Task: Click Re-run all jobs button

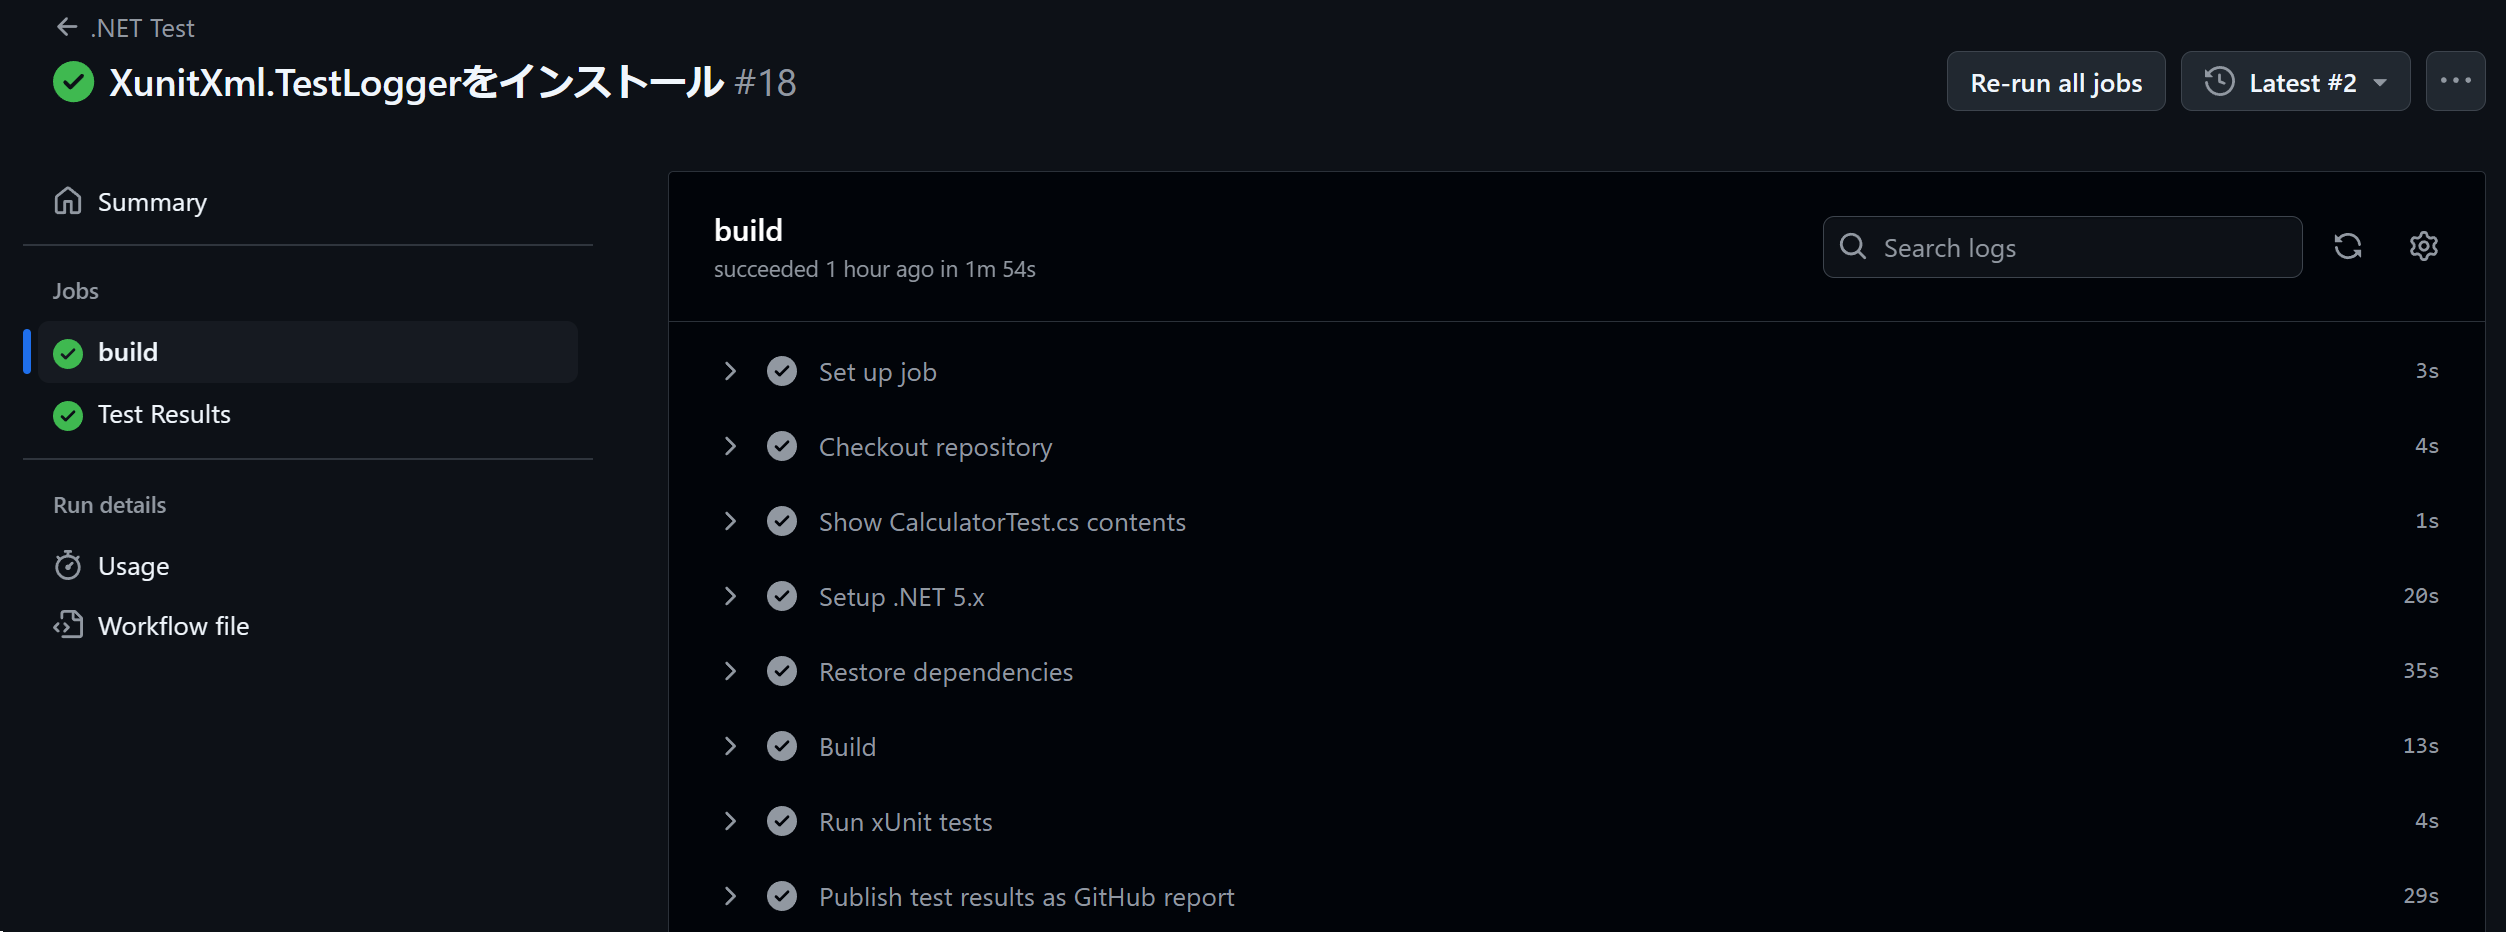Action: [2056, 81]
